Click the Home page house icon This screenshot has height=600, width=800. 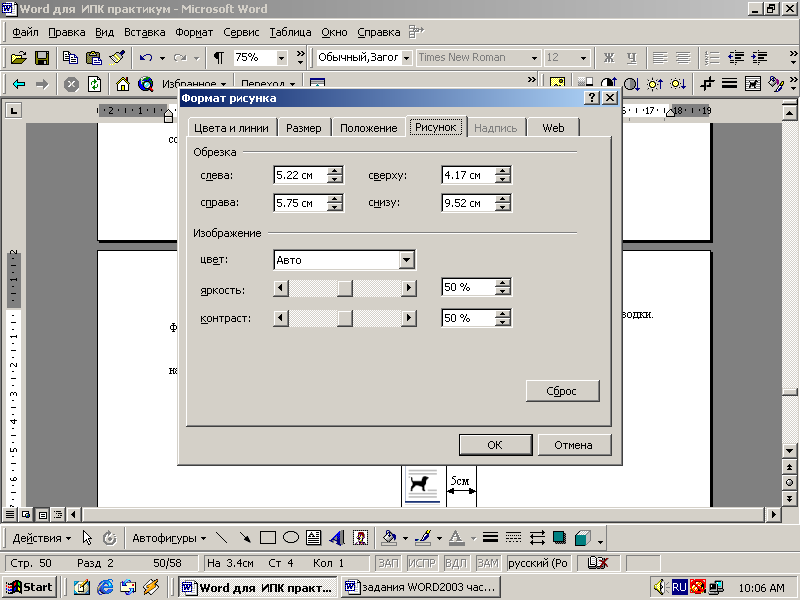pos(122,84)
